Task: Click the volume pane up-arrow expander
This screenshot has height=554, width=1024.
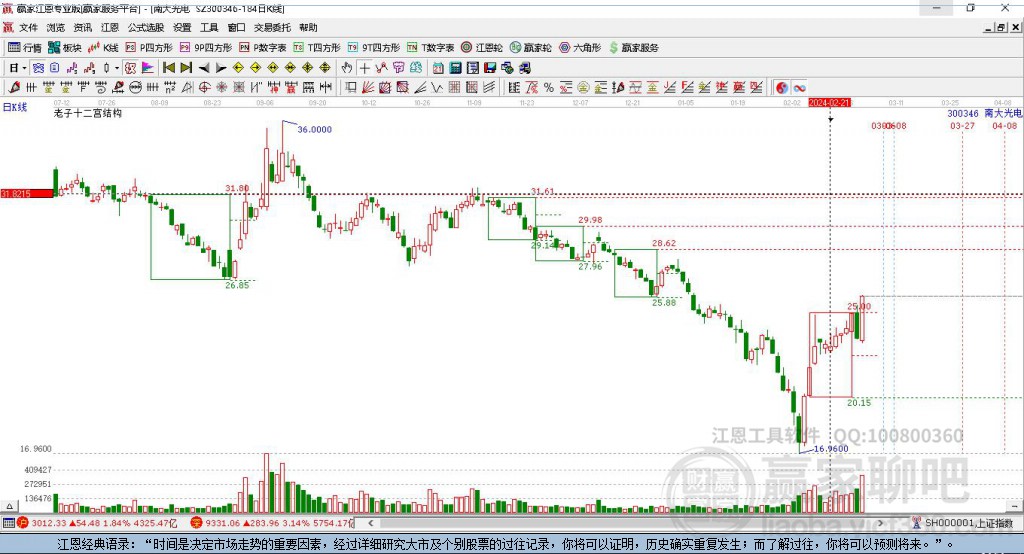Action: point(9,506)
